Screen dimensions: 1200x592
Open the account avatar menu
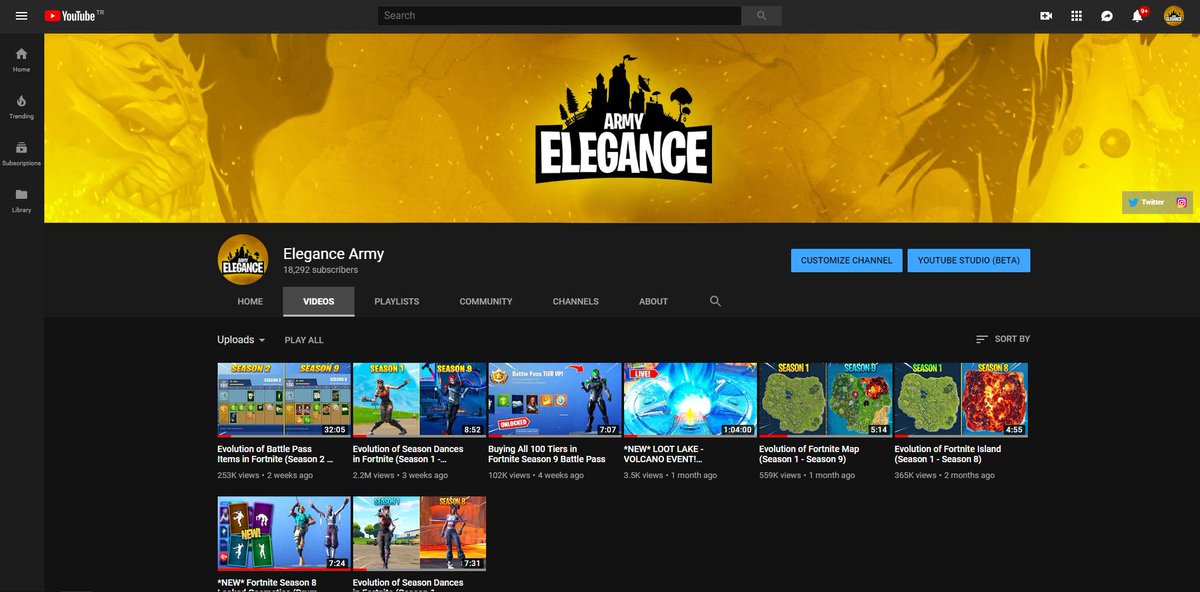tap(1174, 16)
